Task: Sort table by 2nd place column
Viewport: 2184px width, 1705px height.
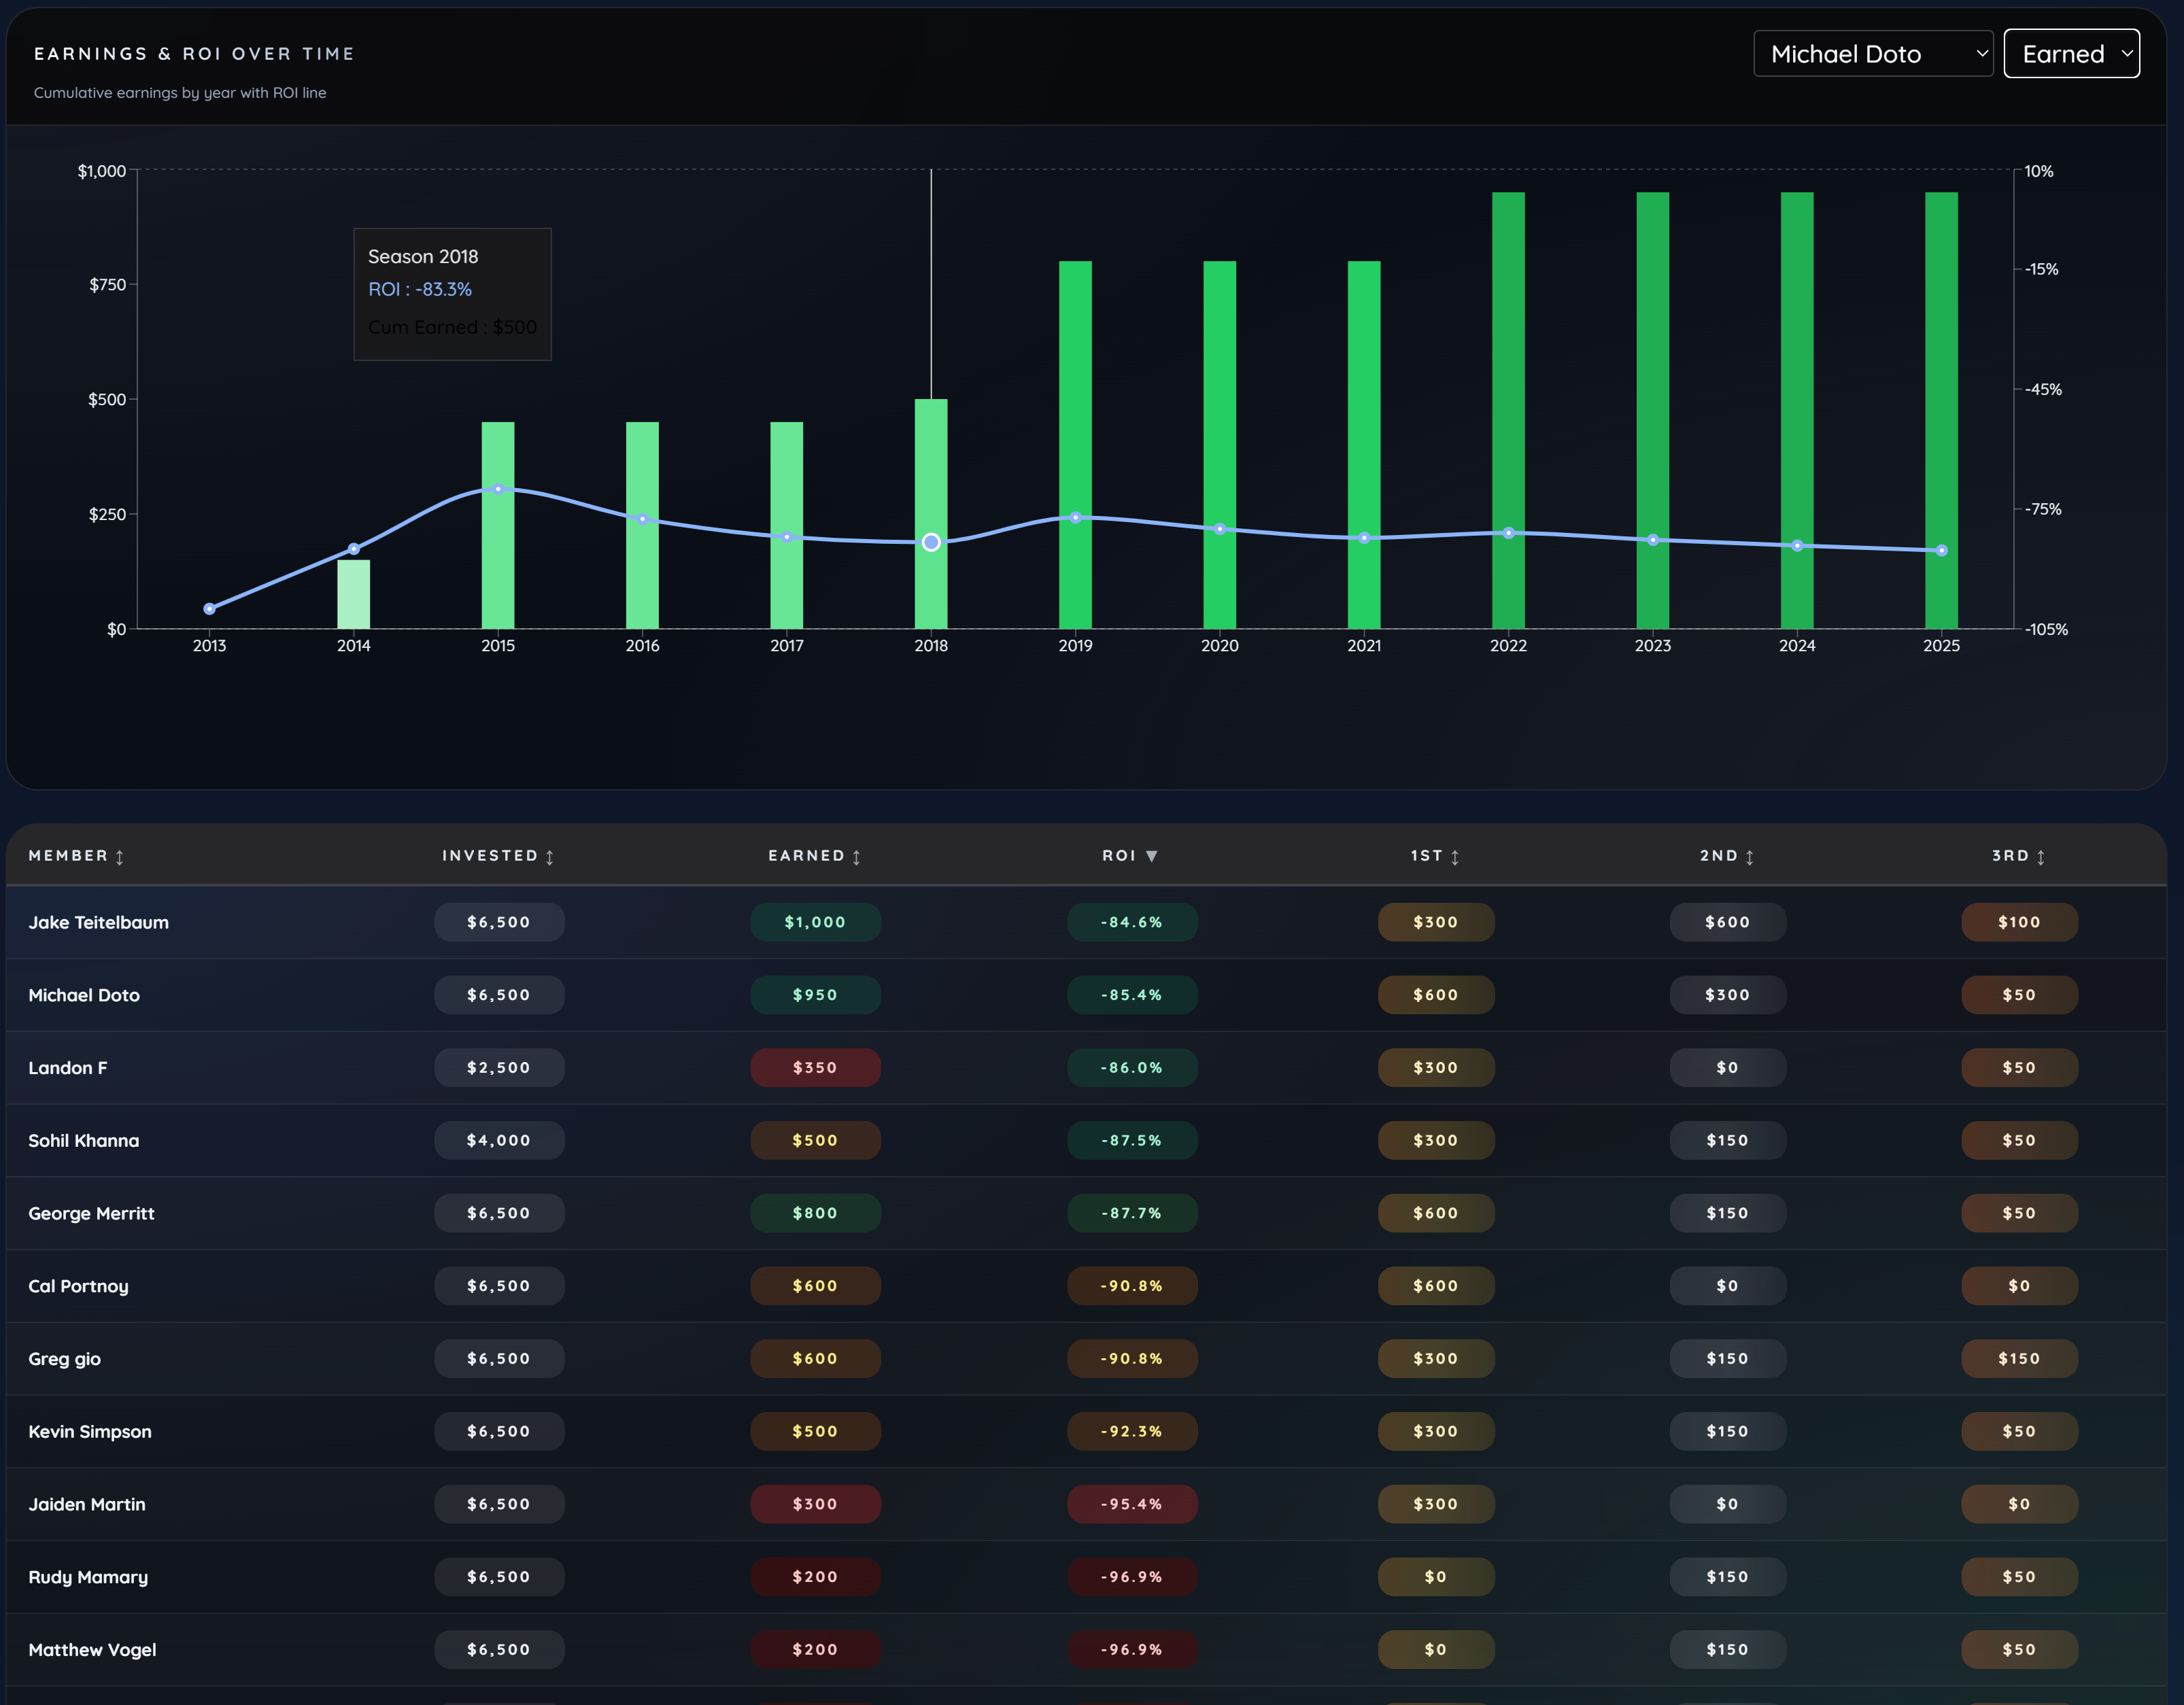Action: pyautogui.click(x=1727, y=856)
